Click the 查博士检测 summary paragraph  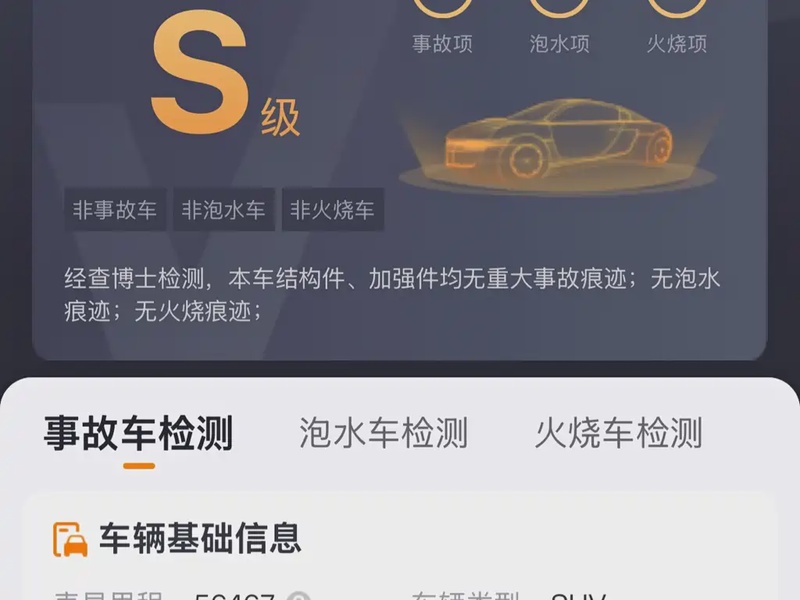[392, 295]
